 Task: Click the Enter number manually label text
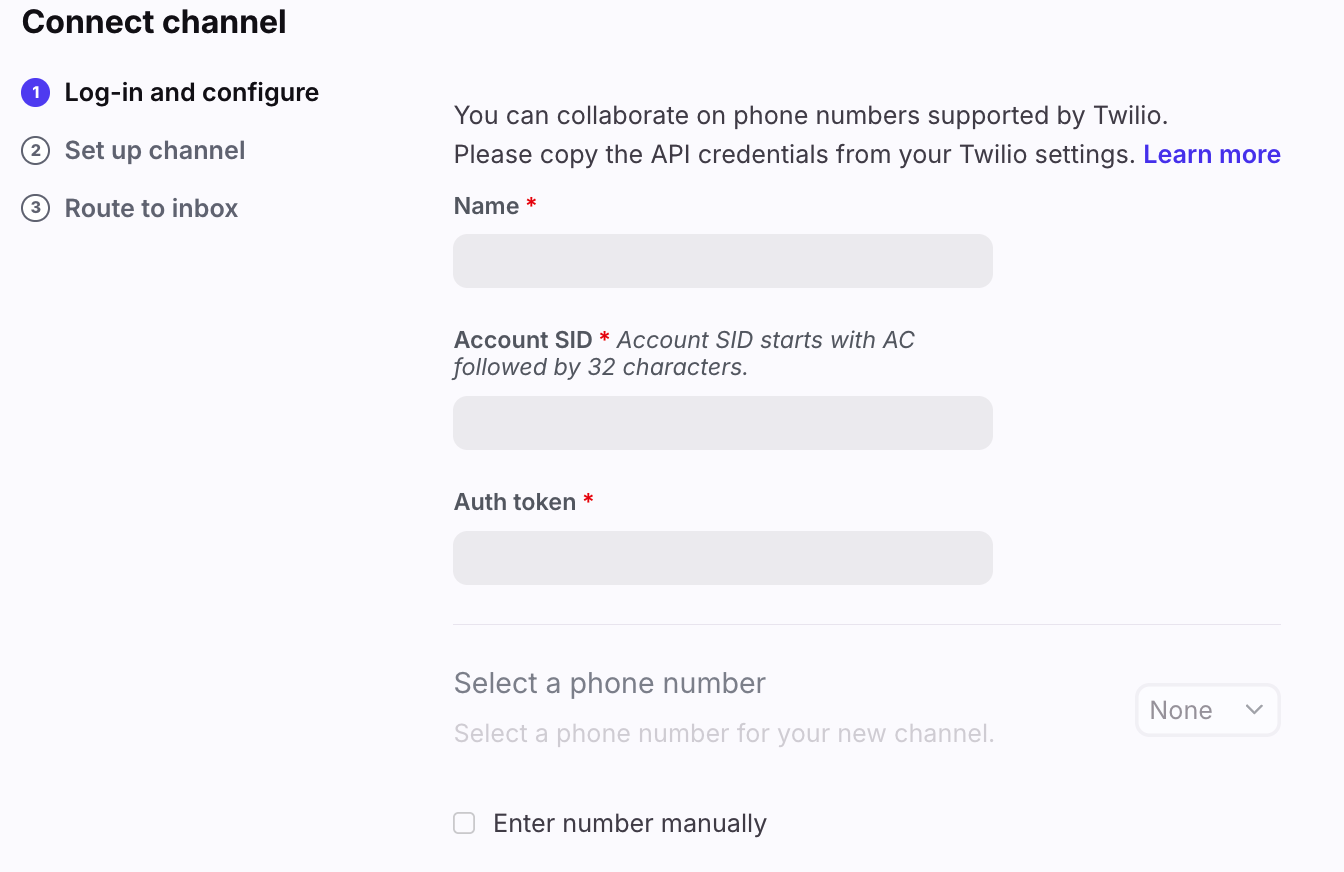point(630,823)
